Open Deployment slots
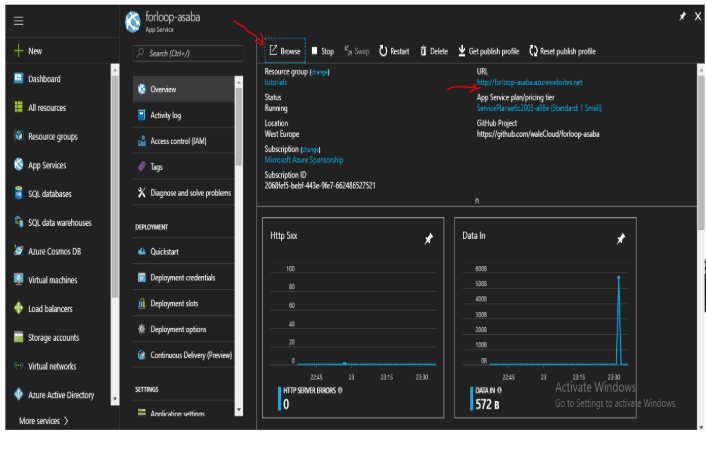706x465 pixels. click(x=184, y=303)
